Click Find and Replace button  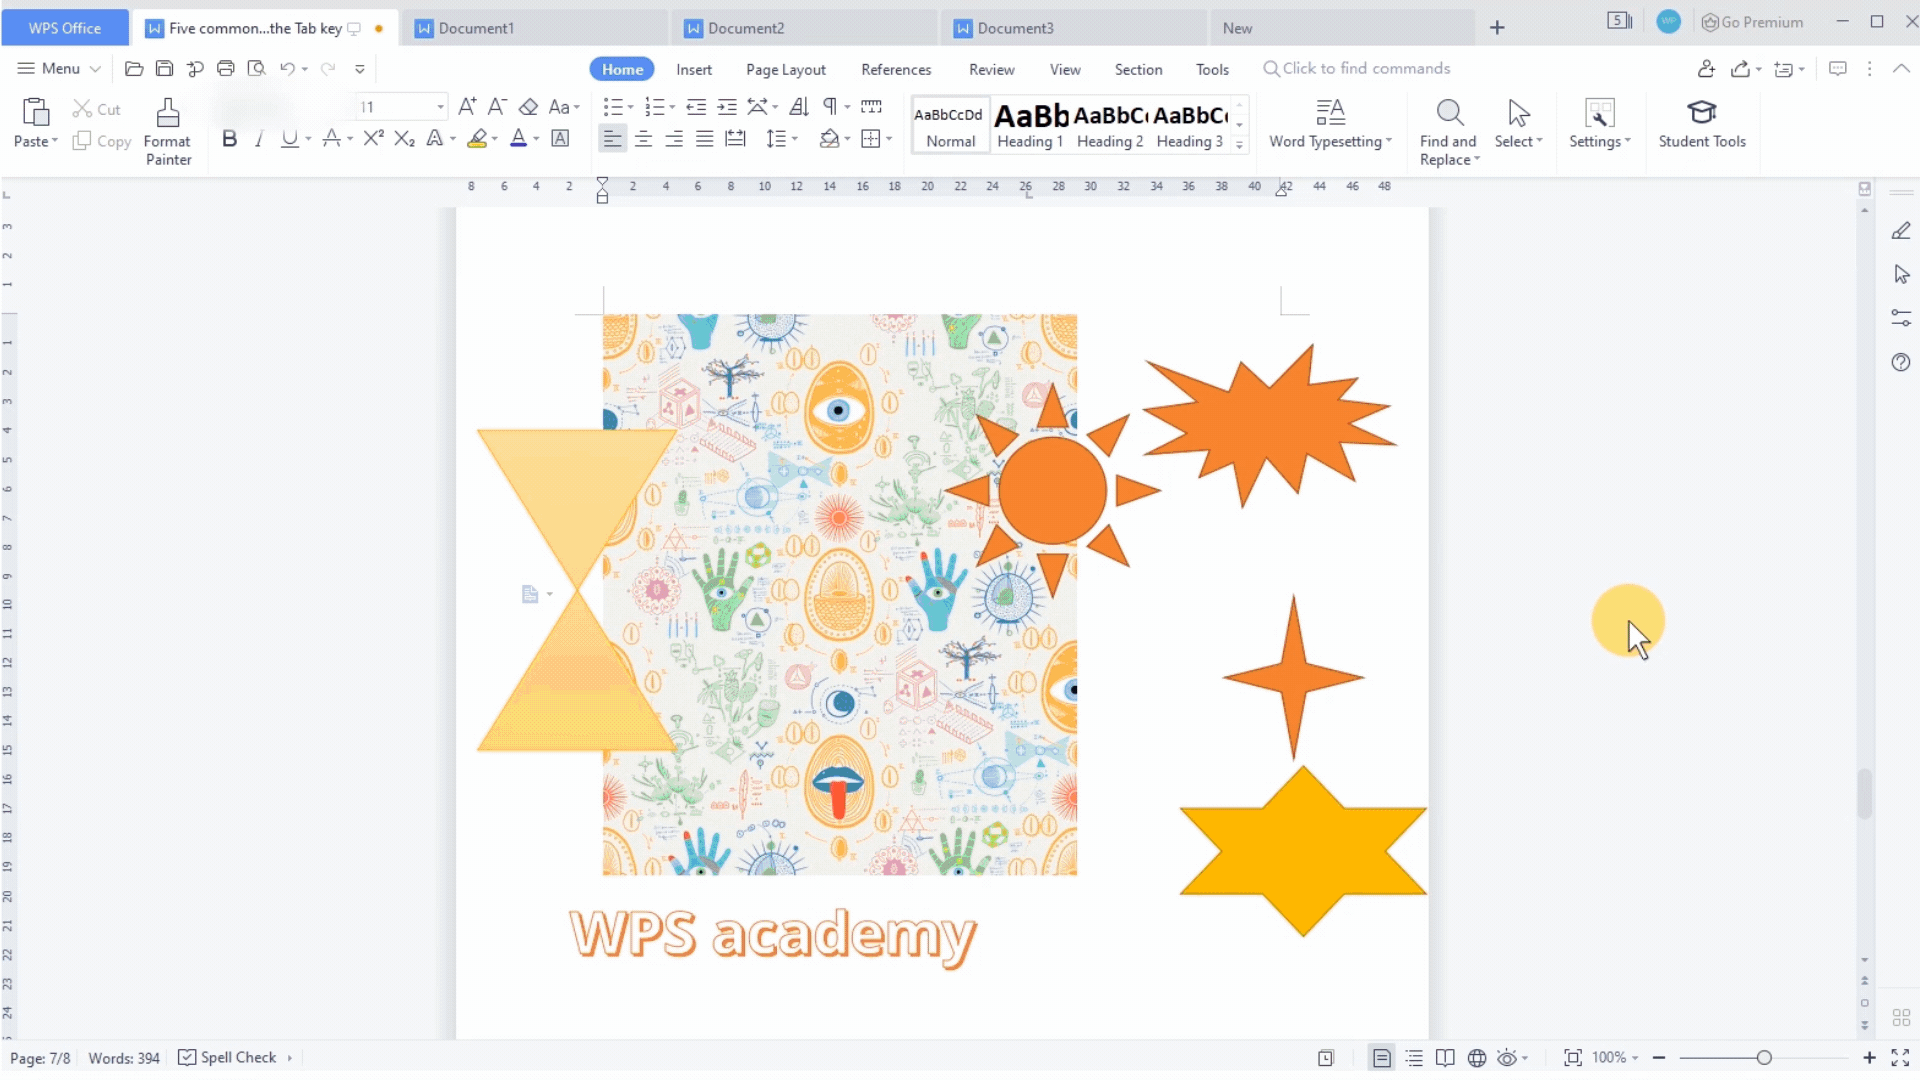[1448, 132]
